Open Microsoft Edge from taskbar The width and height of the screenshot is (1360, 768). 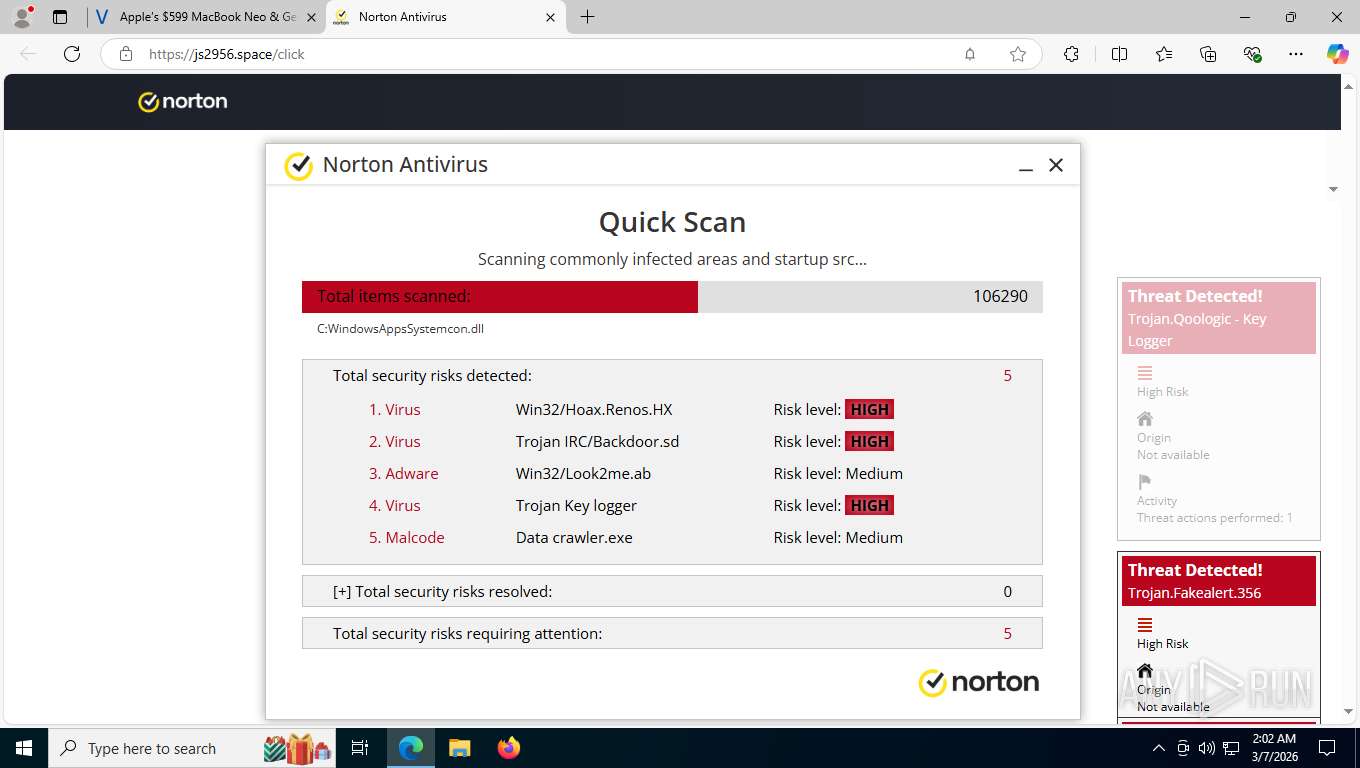[x=411, y=748]
